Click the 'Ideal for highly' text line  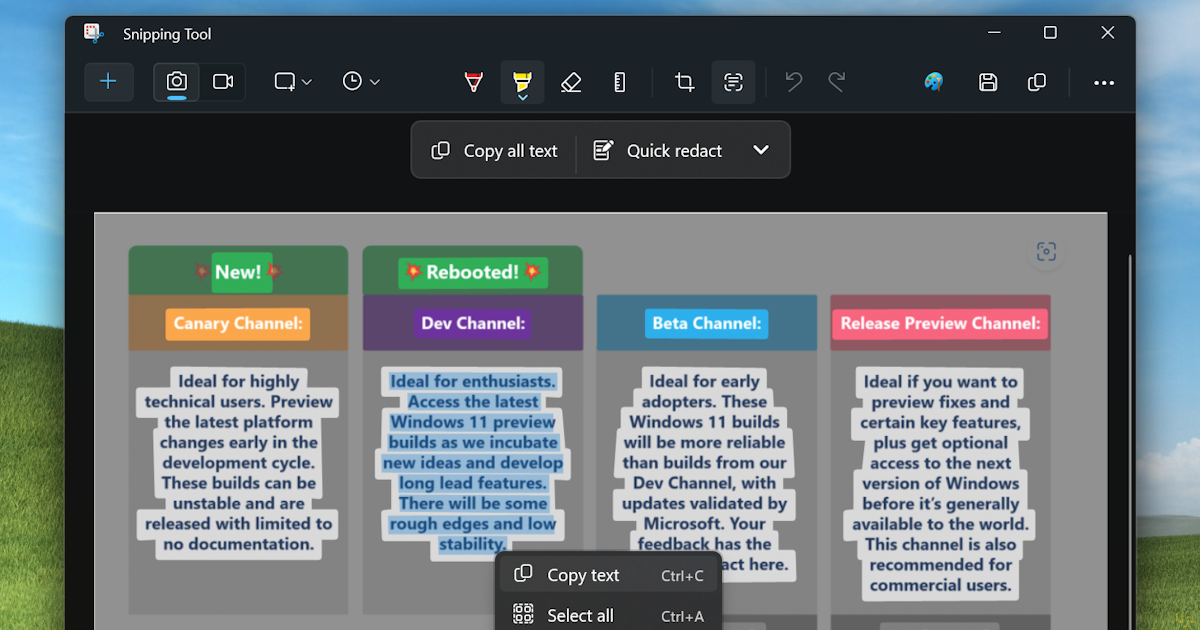coord(238,381)
